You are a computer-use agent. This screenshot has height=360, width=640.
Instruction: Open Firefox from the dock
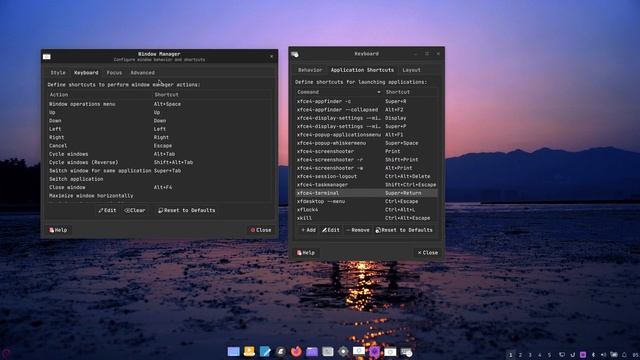296,351
